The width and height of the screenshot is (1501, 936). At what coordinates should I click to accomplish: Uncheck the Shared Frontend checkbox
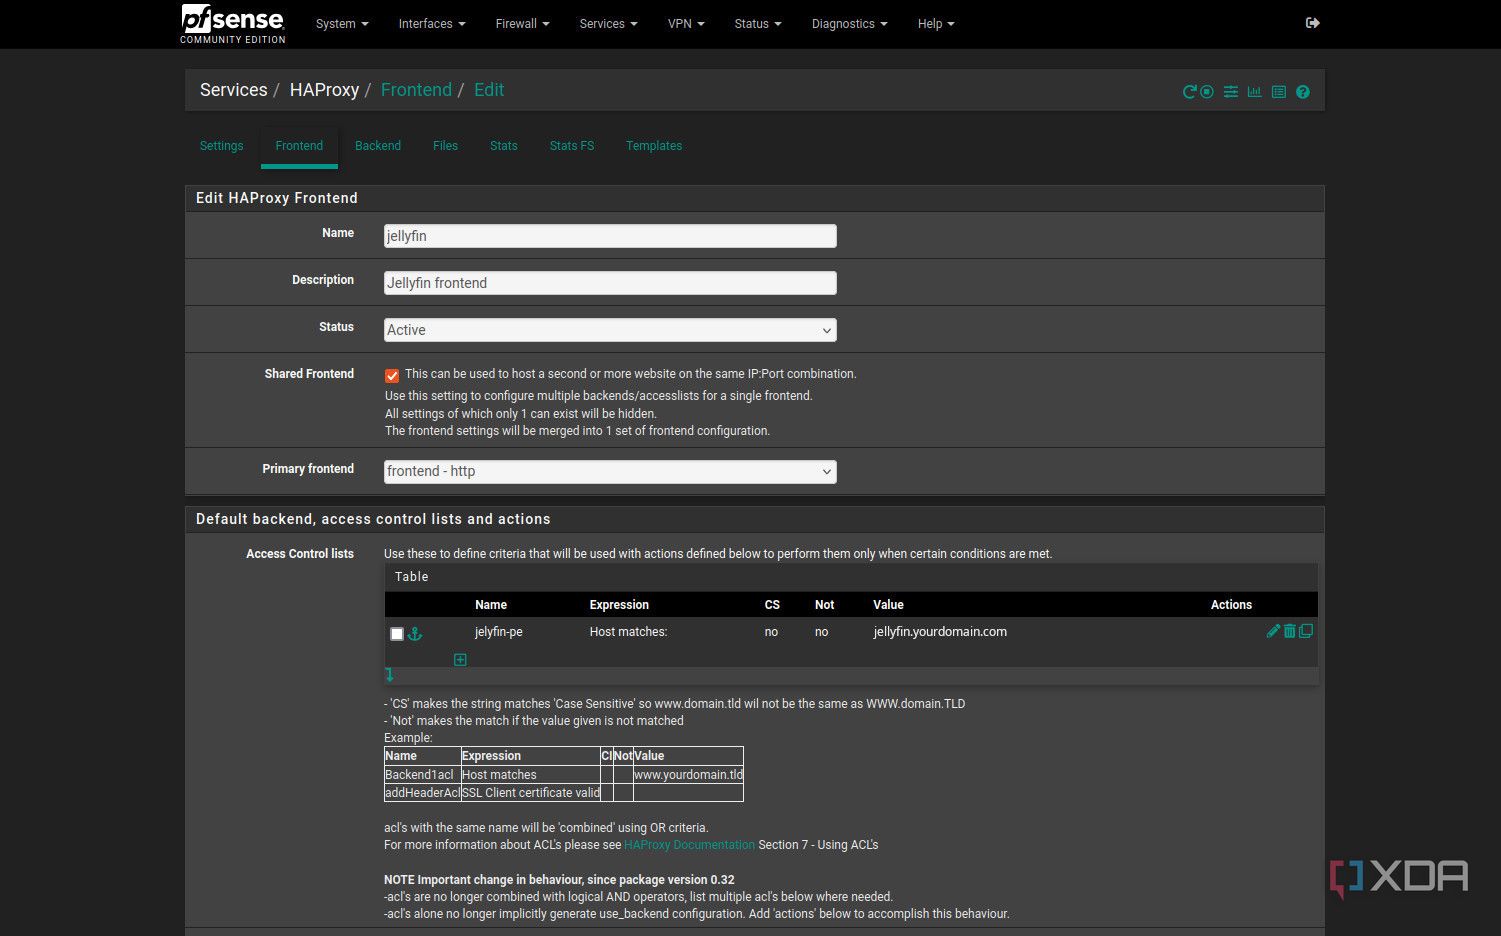coord(392,376)
